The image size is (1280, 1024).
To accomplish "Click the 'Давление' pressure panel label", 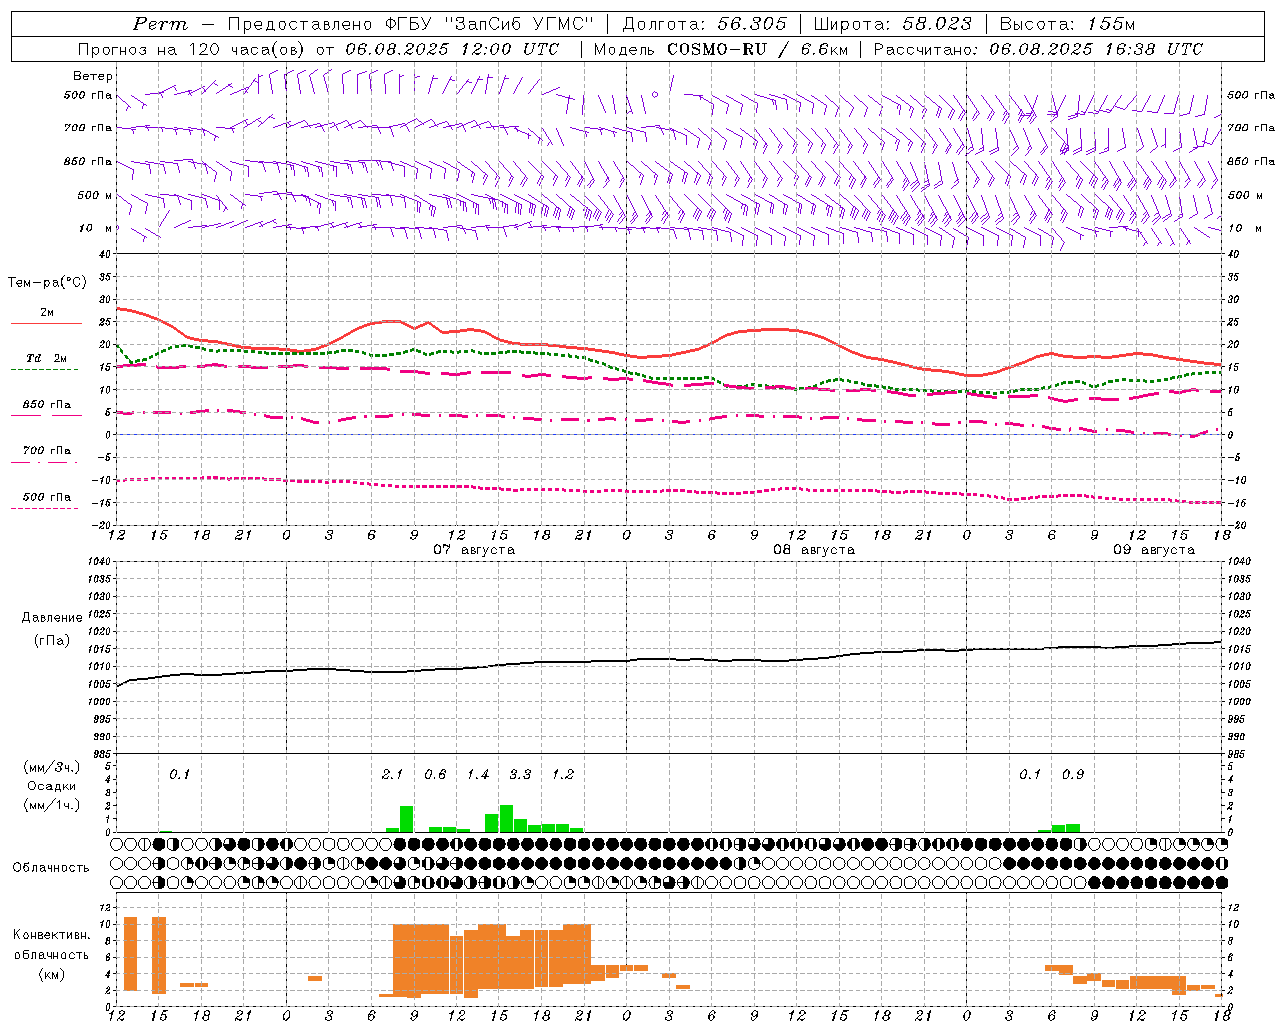I will (x=52, y=618).
